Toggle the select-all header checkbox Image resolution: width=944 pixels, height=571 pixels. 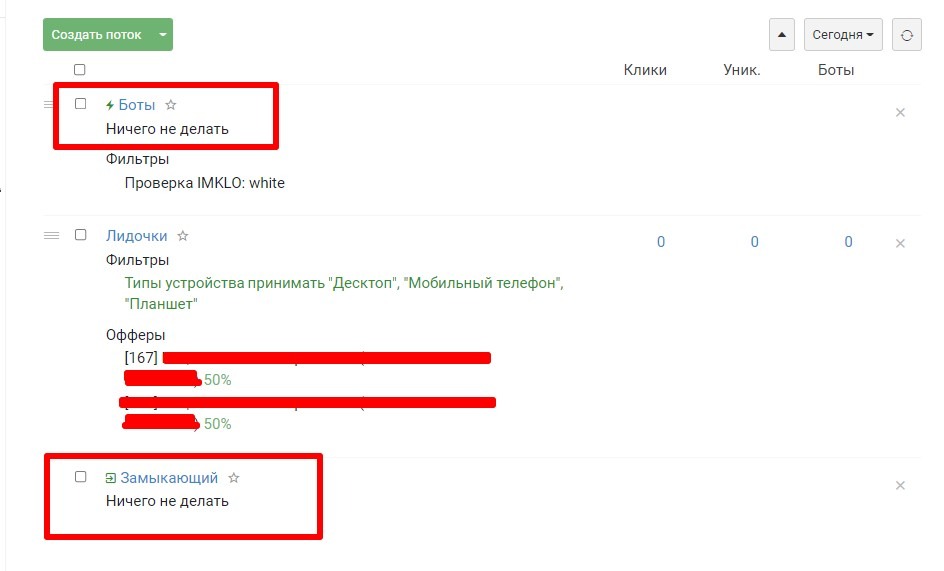[x=79, y=70]
